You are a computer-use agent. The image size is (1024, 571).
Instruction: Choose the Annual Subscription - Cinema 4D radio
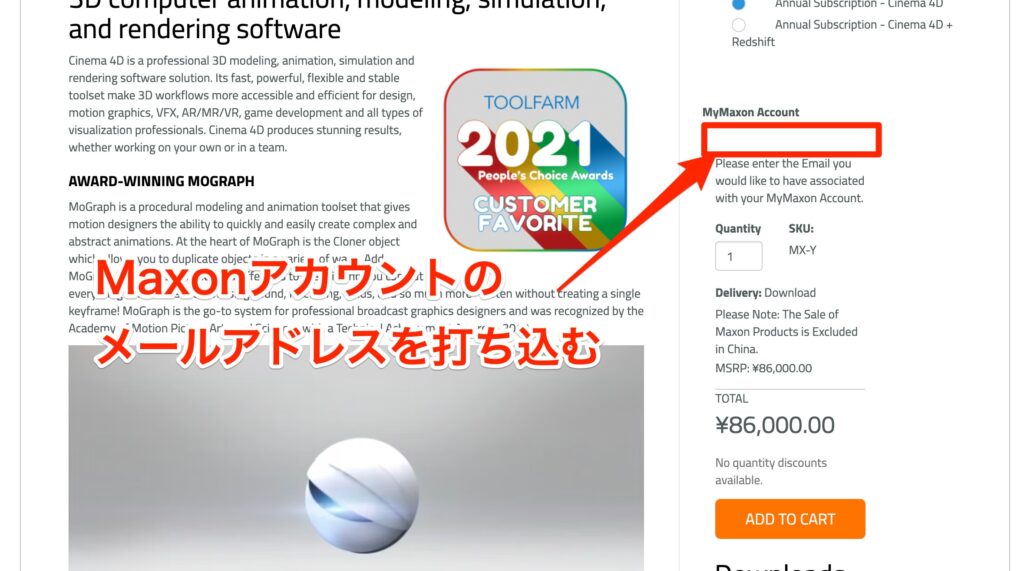tap(739, 3)
